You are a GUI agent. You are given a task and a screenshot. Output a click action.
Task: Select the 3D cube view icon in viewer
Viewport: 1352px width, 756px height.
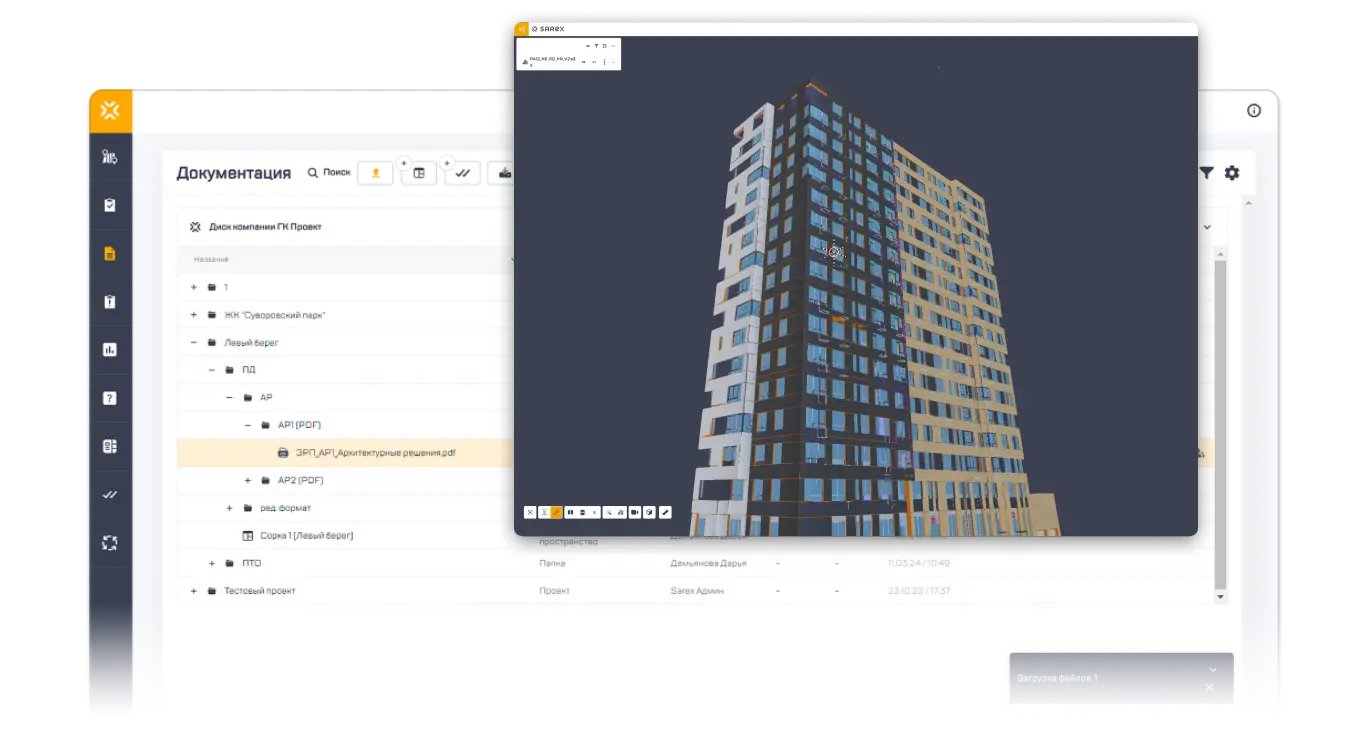tap(649, 512)
